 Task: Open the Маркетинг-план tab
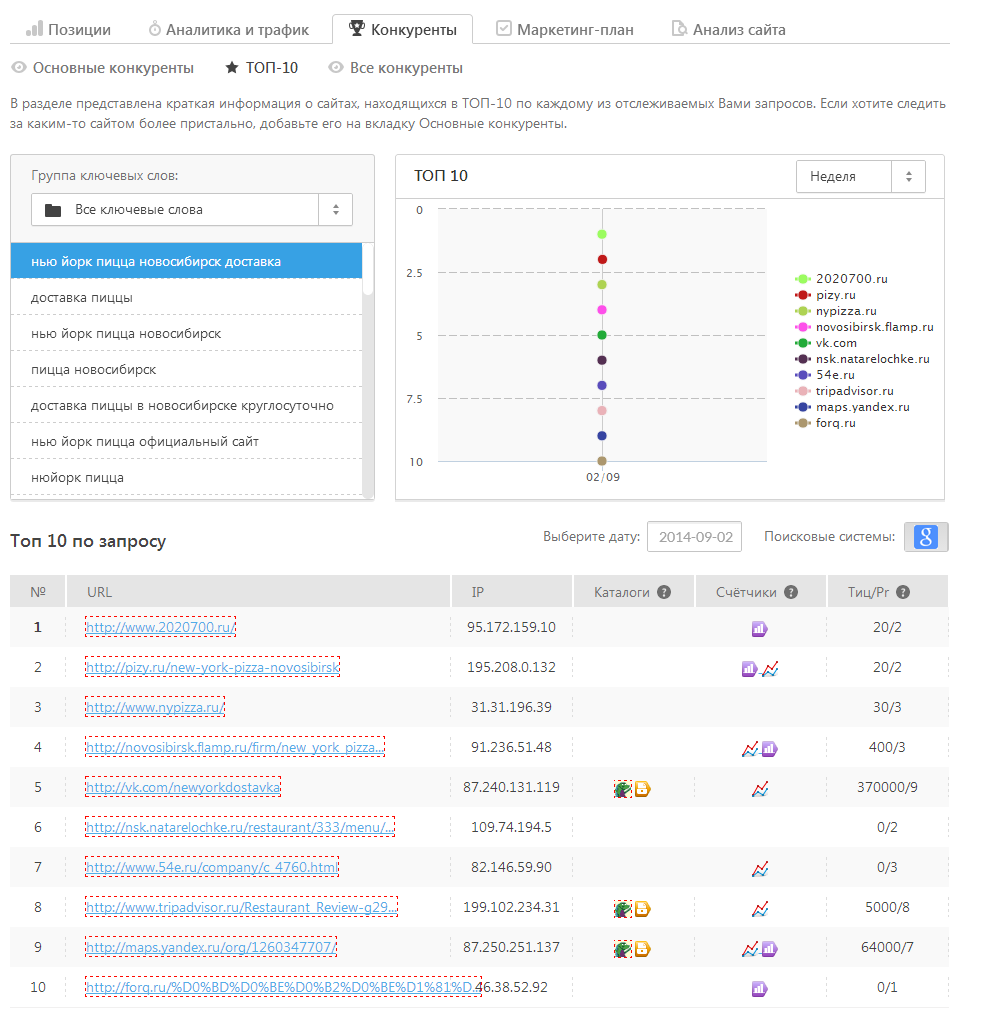(565, 30)
